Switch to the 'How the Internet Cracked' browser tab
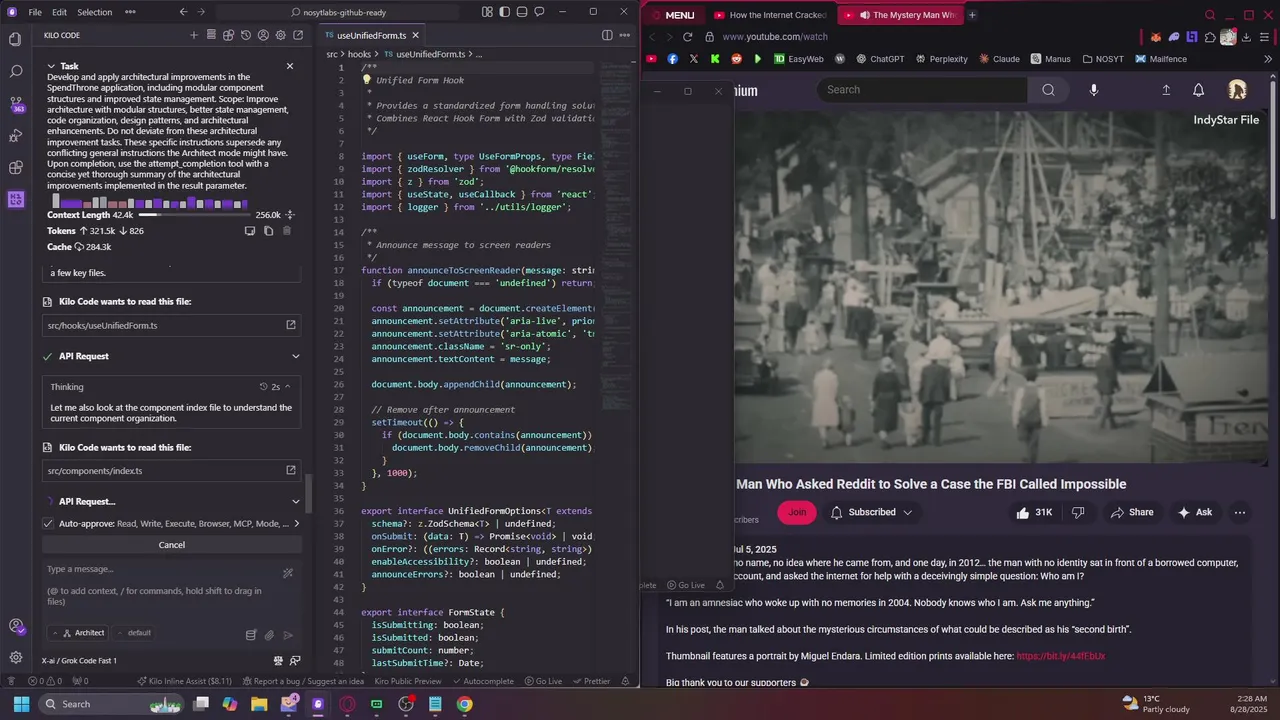Screen dimensions: 1280x720 pos(770,15)
